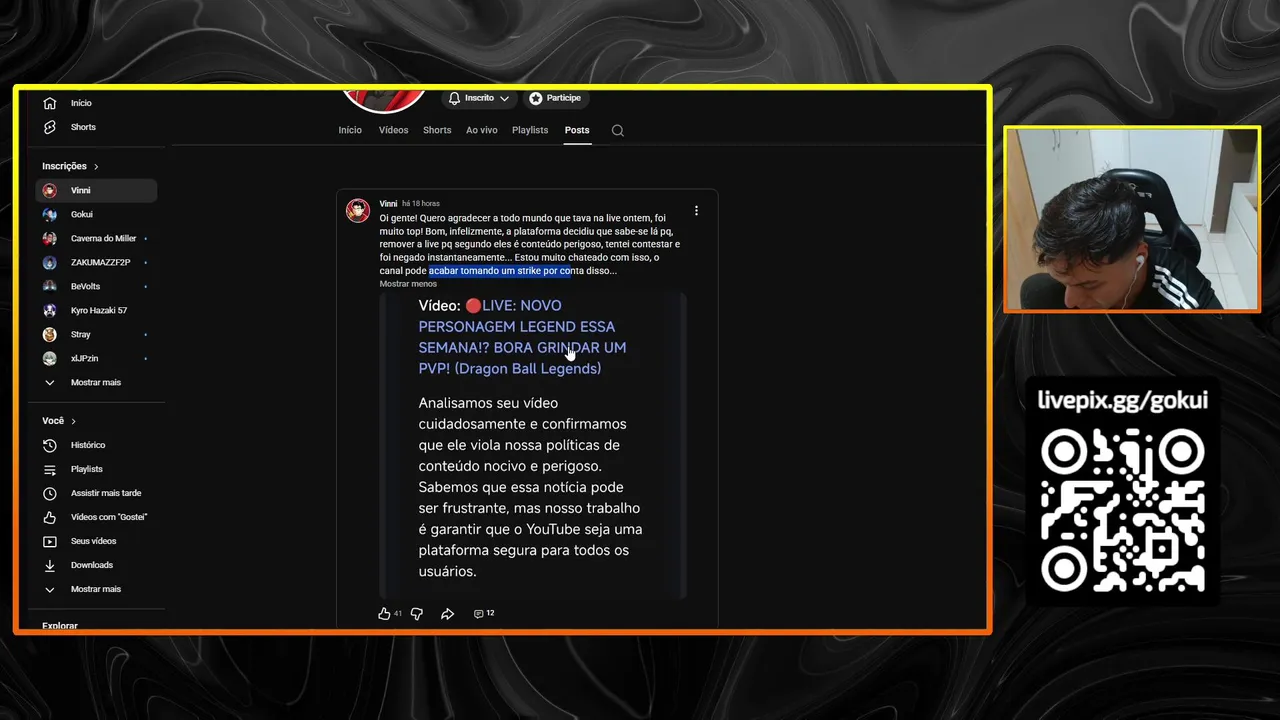Open the post's three-dot options menu

[x=696, y=211]
